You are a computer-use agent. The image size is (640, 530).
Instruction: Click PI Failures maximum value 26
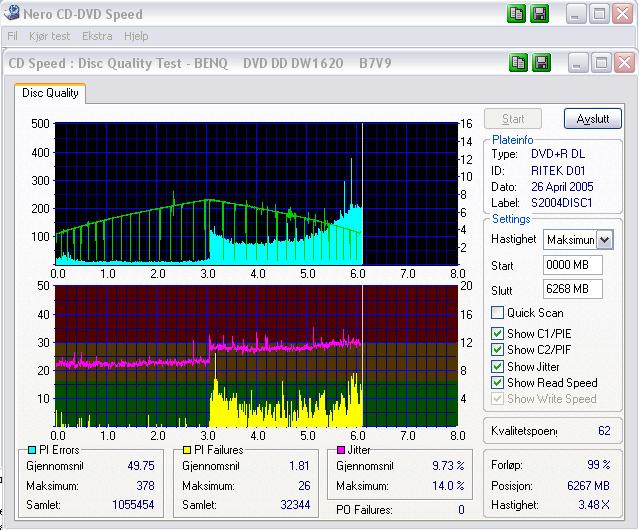click(304, 485)
